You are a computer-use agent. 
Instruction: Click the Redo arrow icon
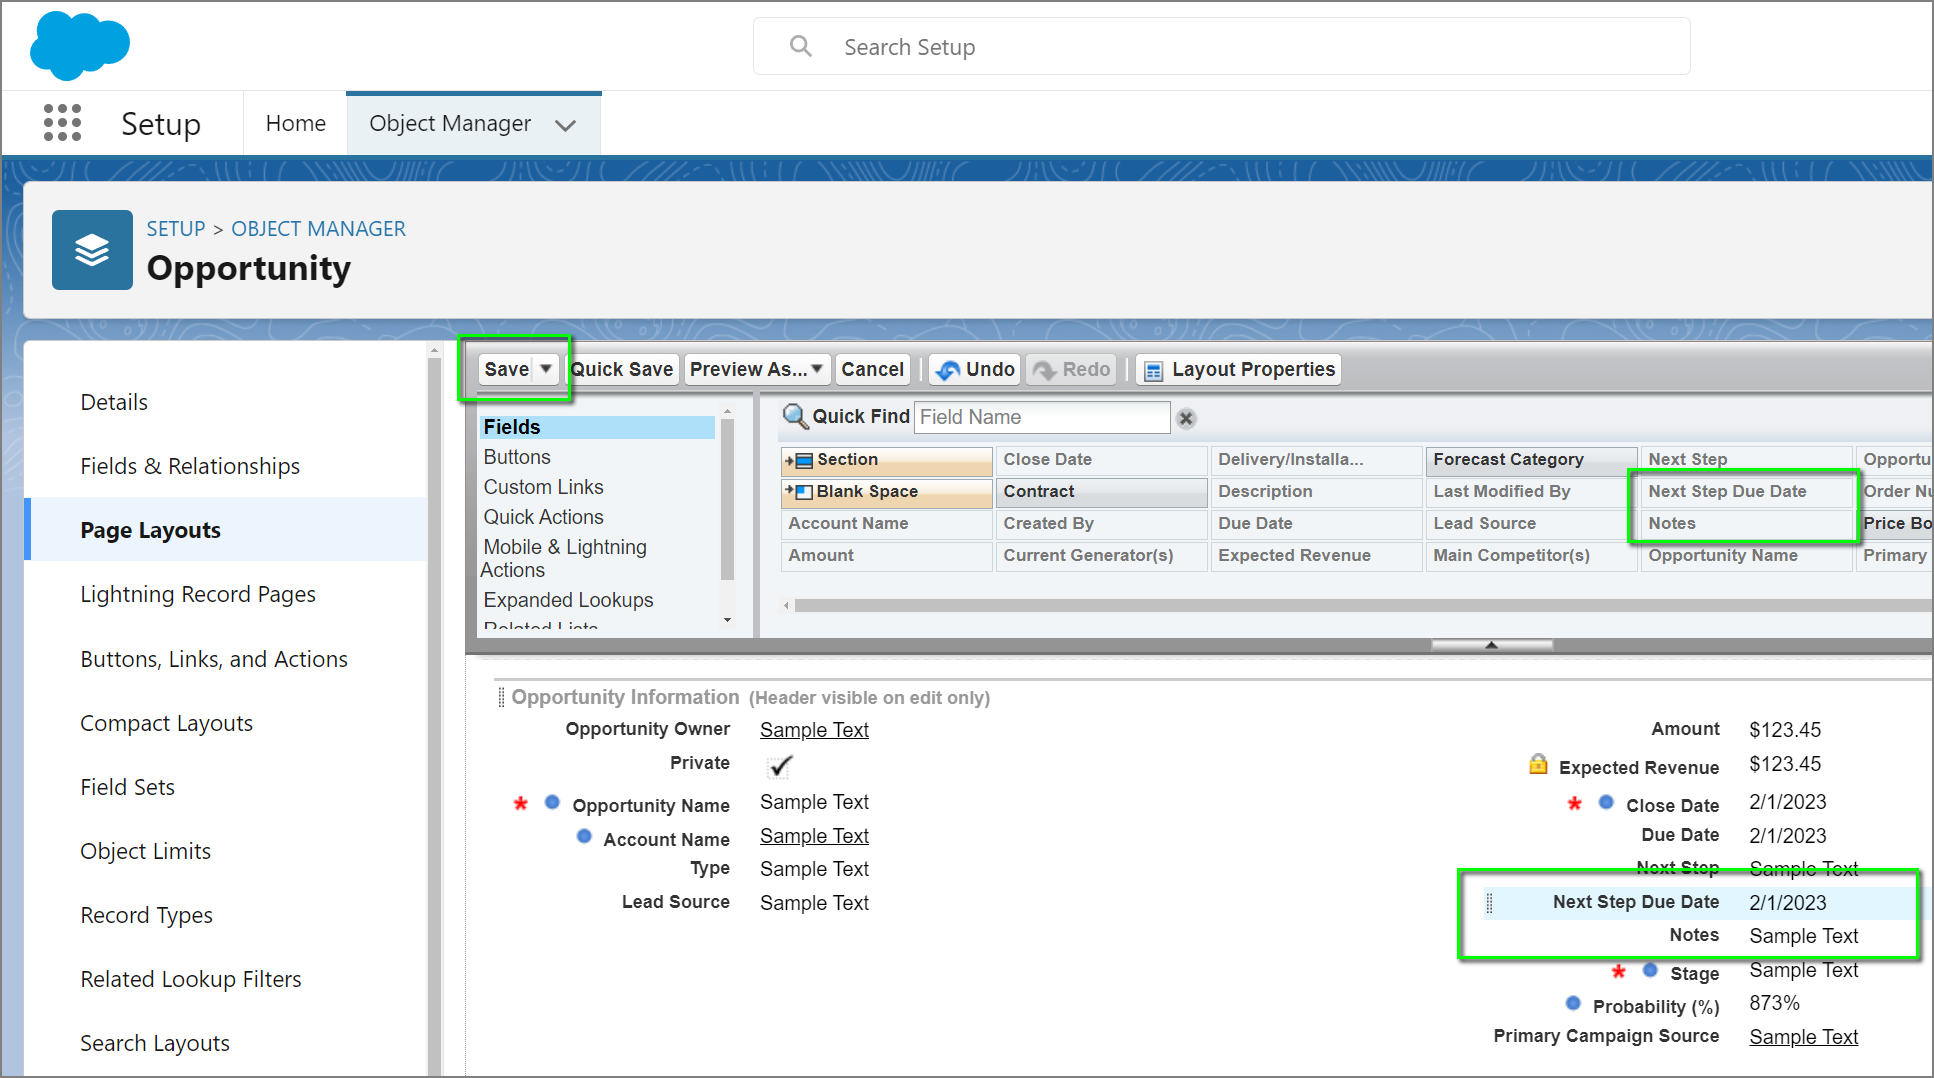point(1044,370)
